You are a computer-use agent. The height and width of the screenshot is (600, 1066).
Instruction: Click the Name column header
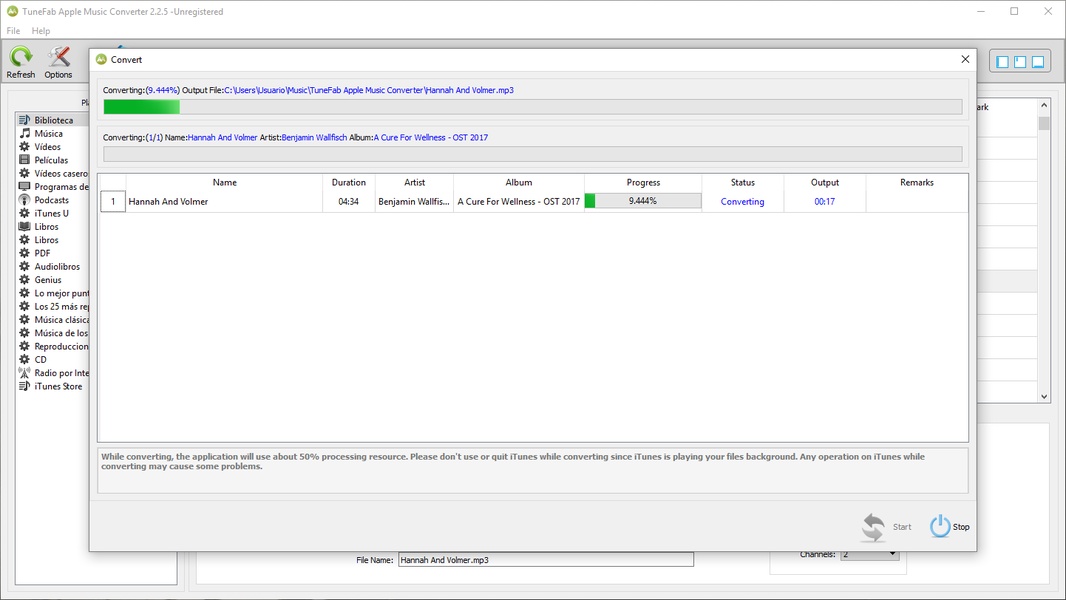tap(224, 182)
